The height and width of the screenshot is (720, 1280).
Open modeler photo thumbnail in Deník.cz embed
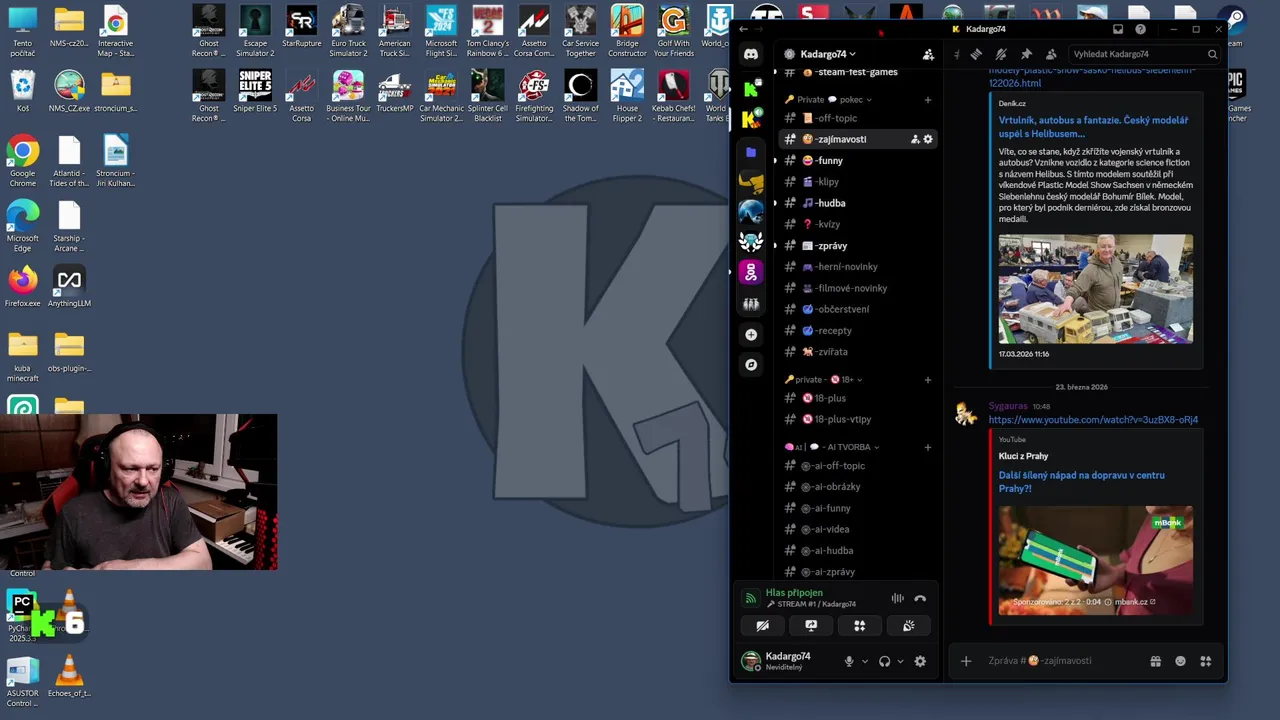point(1095,289)
